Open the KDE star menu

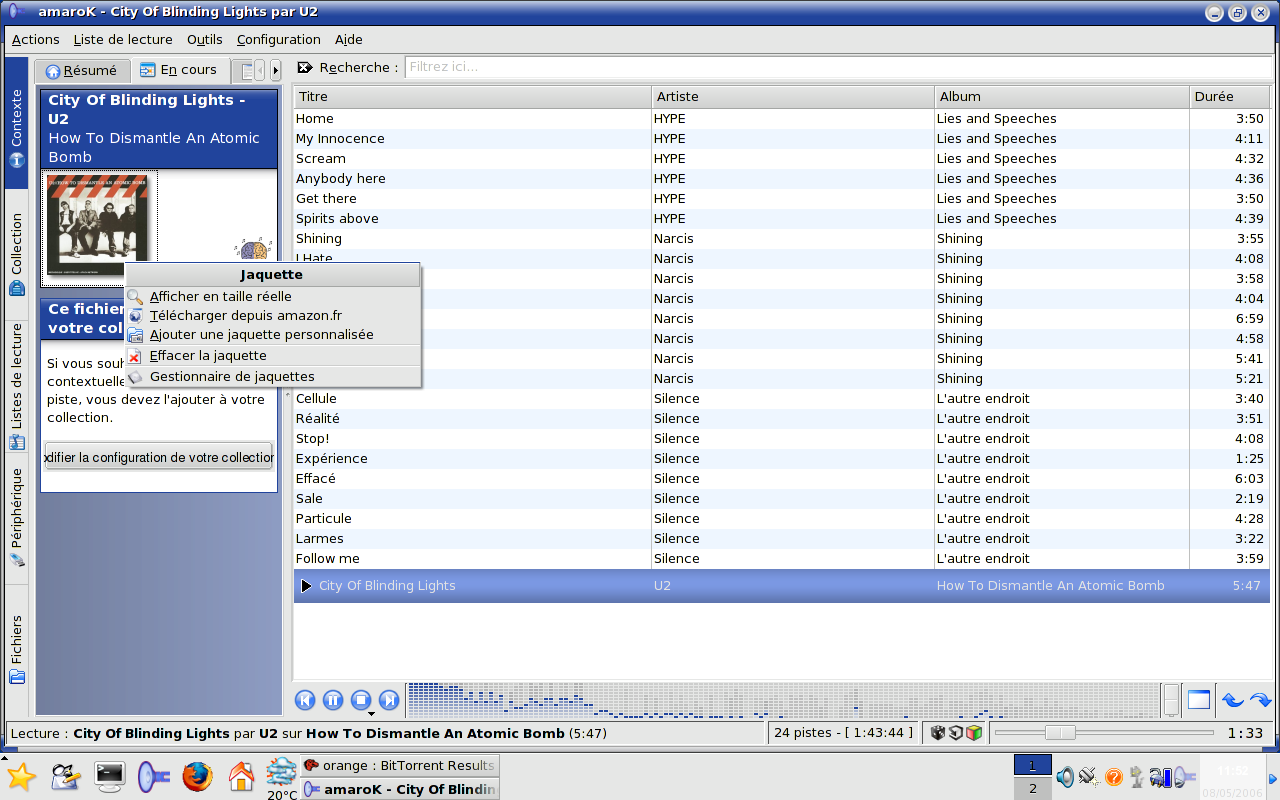21,777
